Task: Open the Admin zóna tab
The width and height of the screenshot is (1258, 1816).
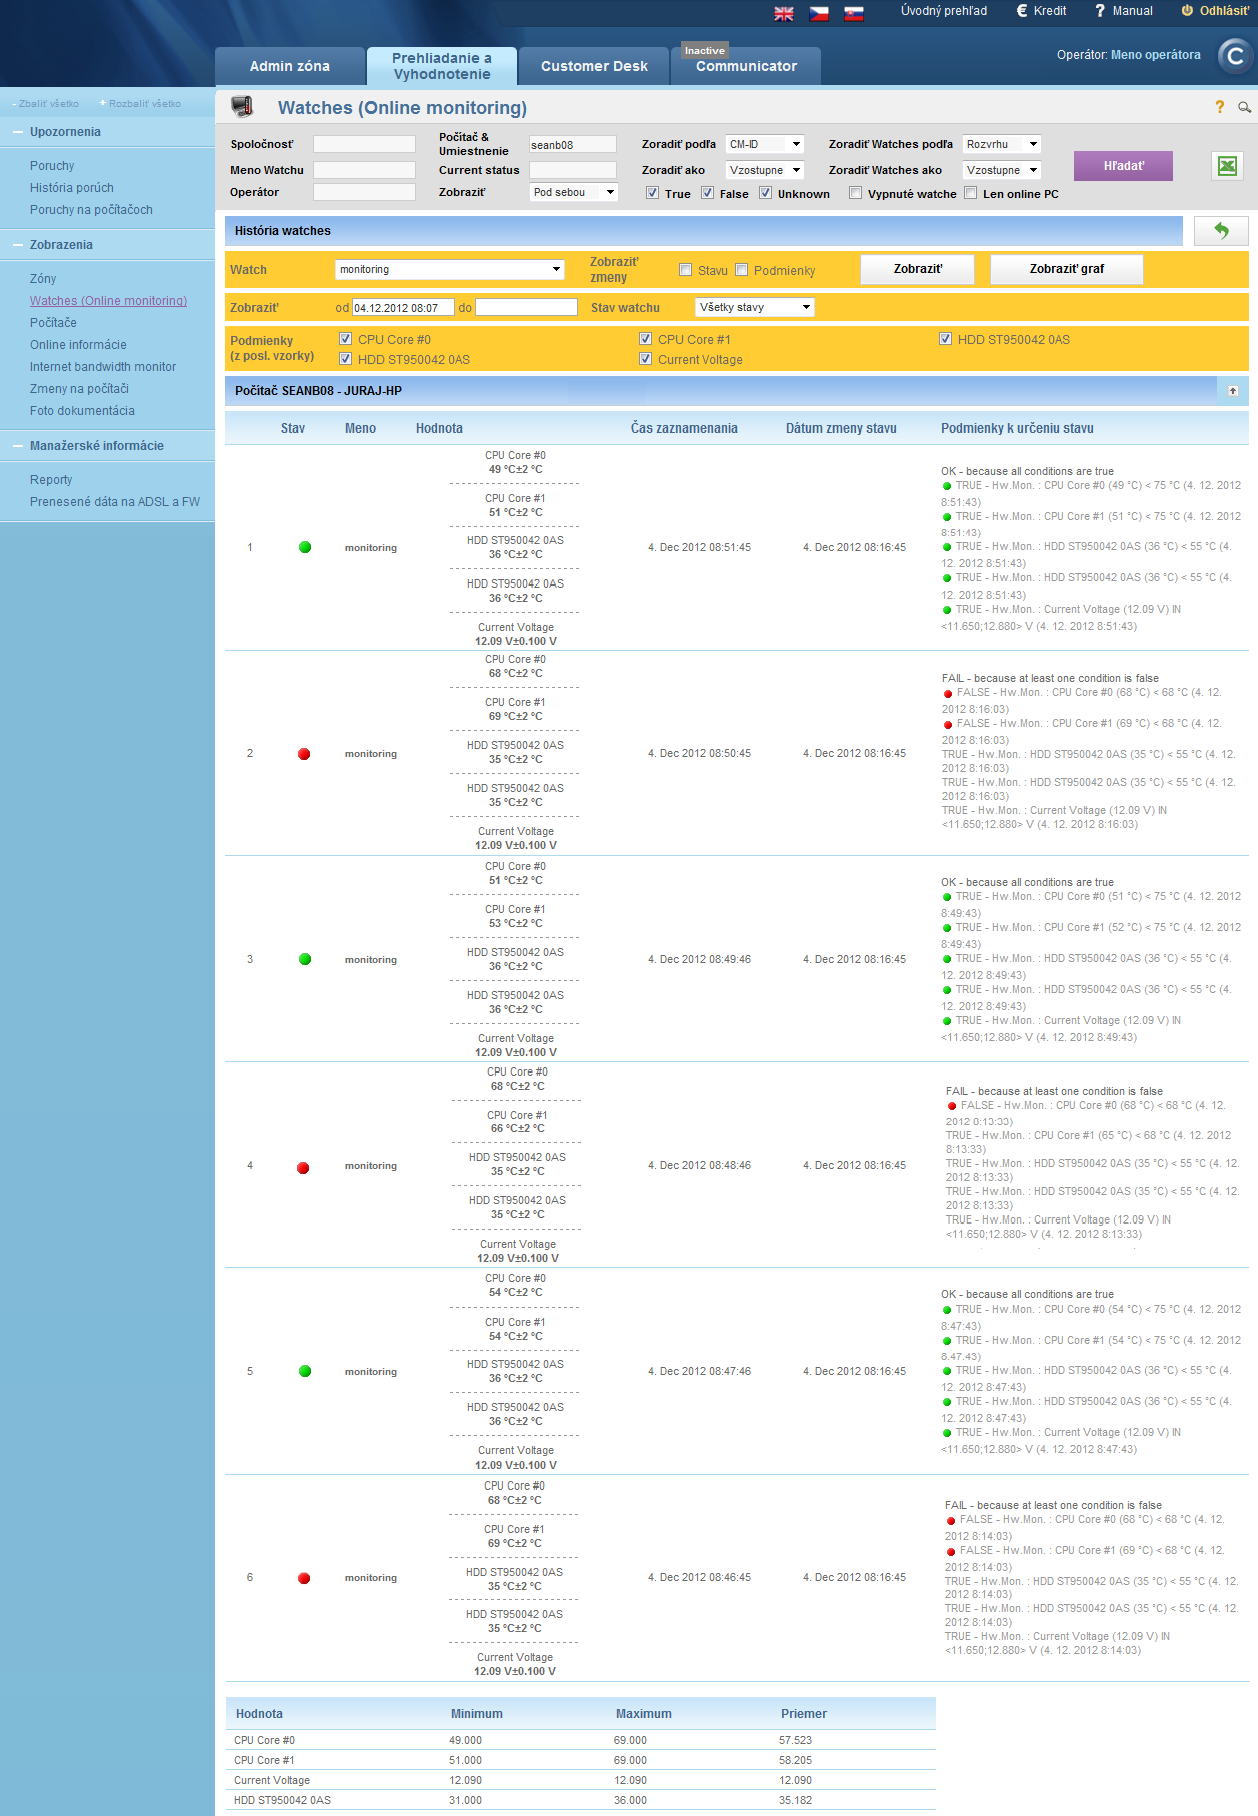Action: 290,66
